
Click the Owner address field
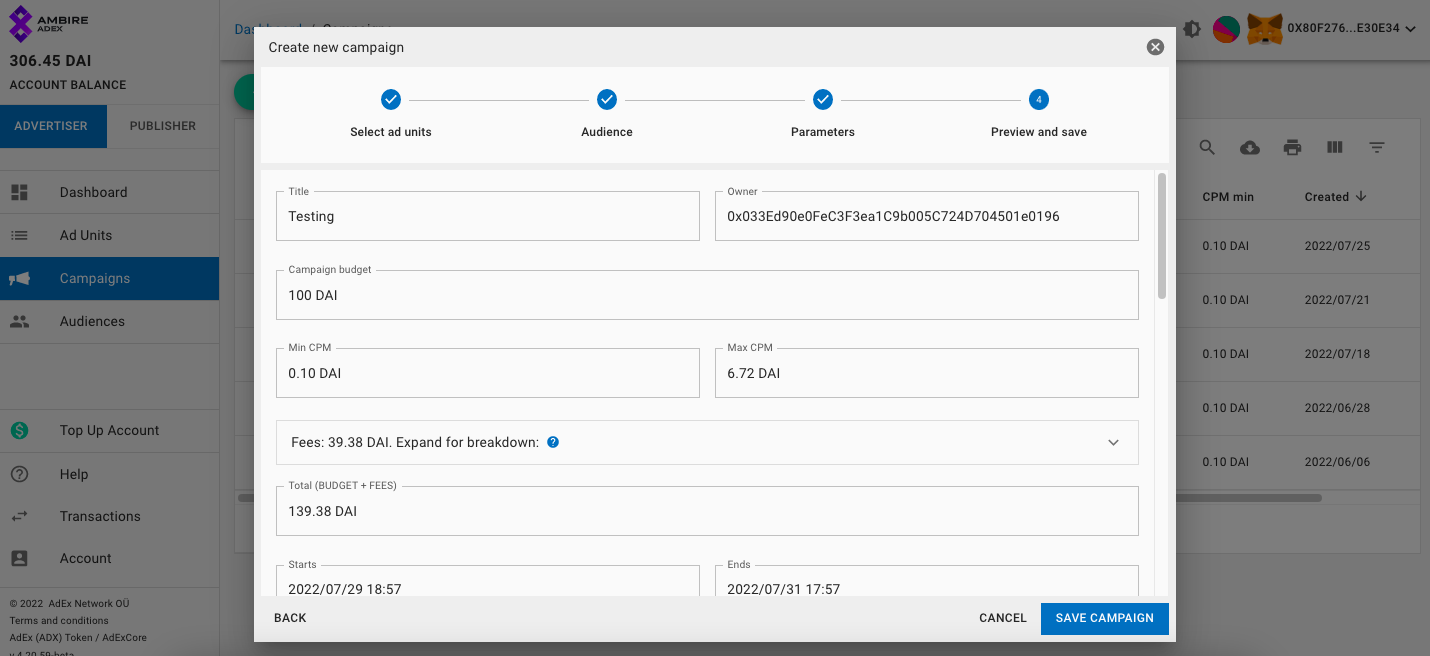pos(927,216)
